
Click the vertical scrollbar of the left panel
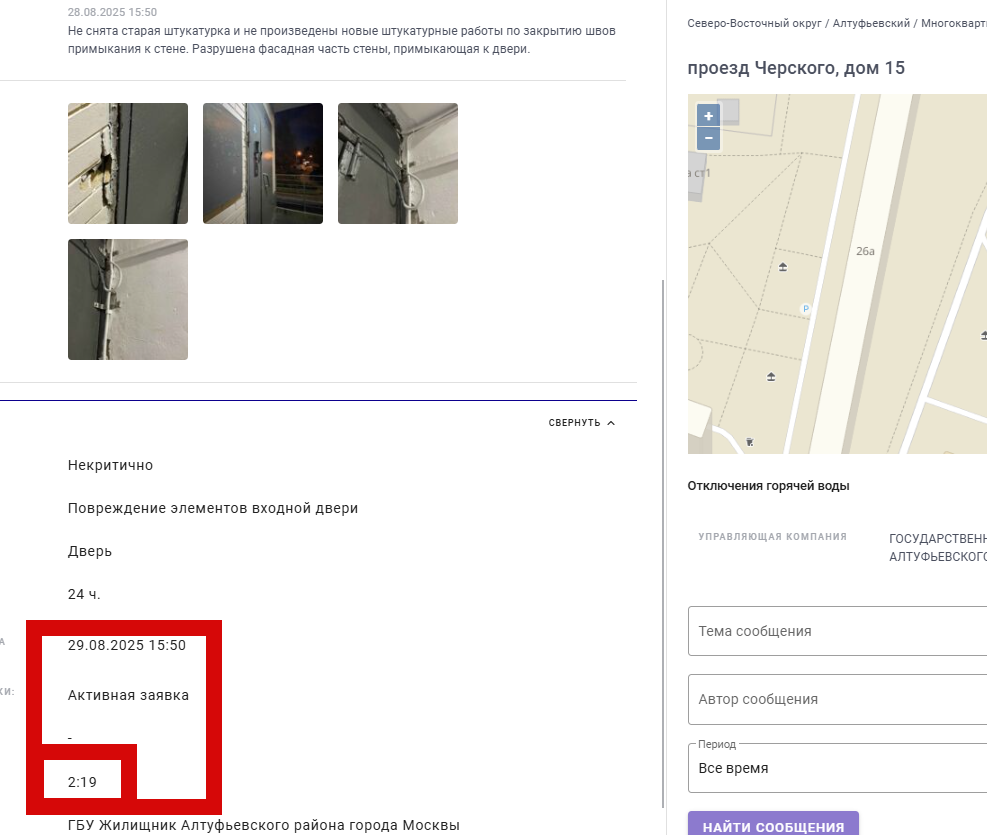click(663, 544)
